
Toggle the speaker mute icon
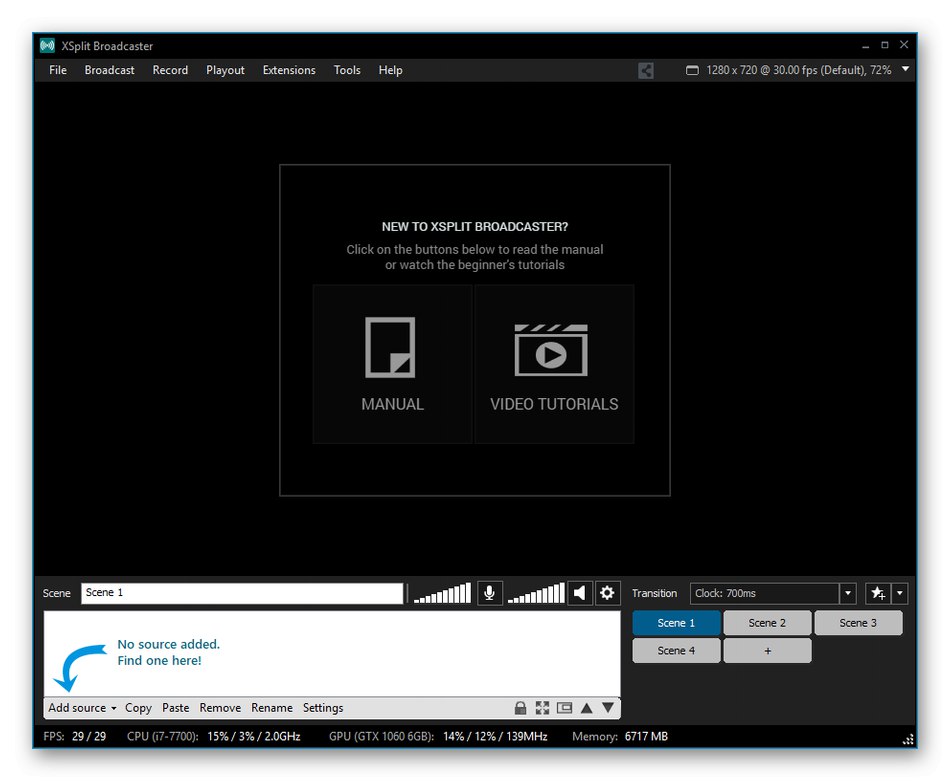point(580,593)
